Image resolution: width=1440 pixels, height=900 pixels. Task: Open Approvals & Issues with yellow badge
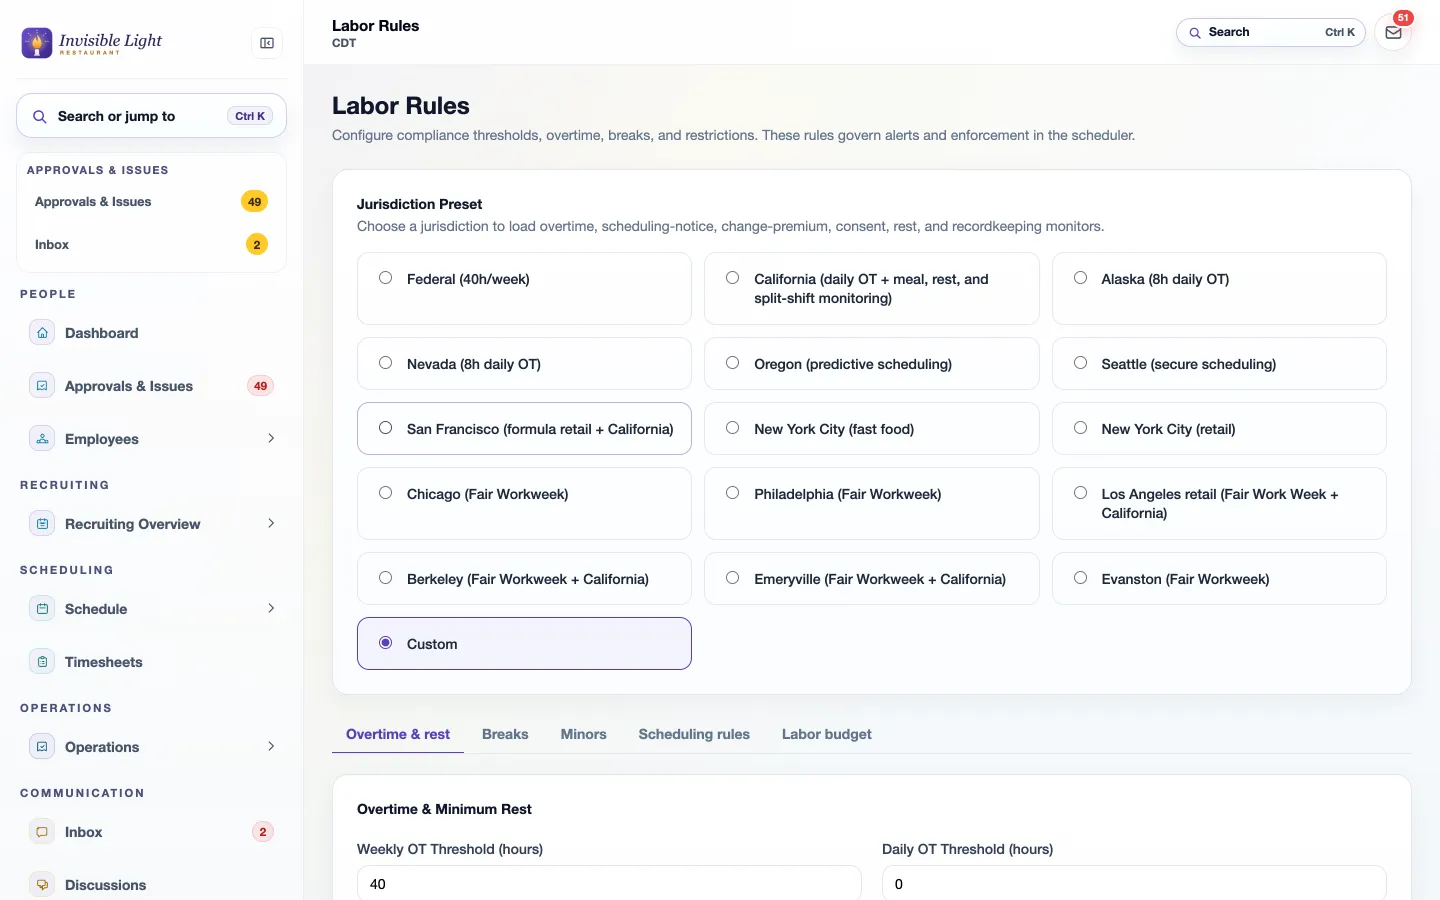coord(151,202)
